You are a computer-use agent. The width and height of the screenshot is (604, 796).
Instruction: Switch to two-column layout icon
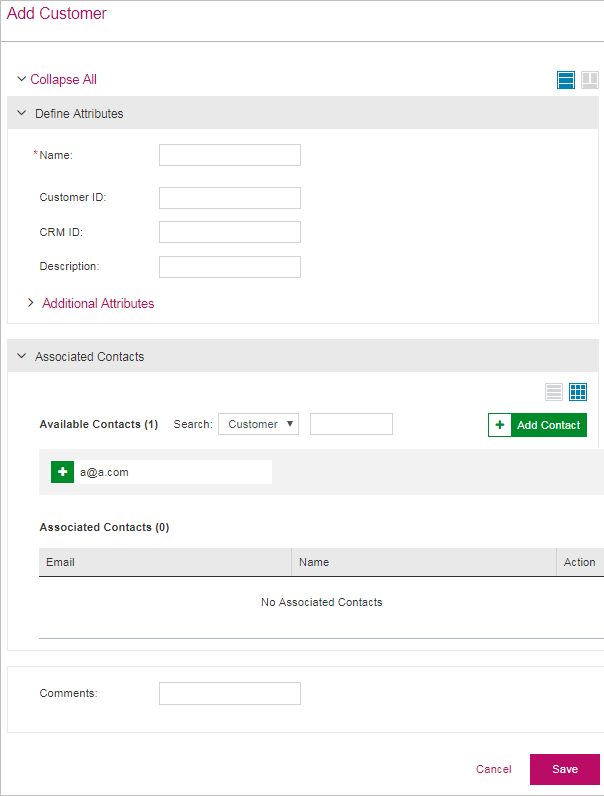tap(590, 80)
